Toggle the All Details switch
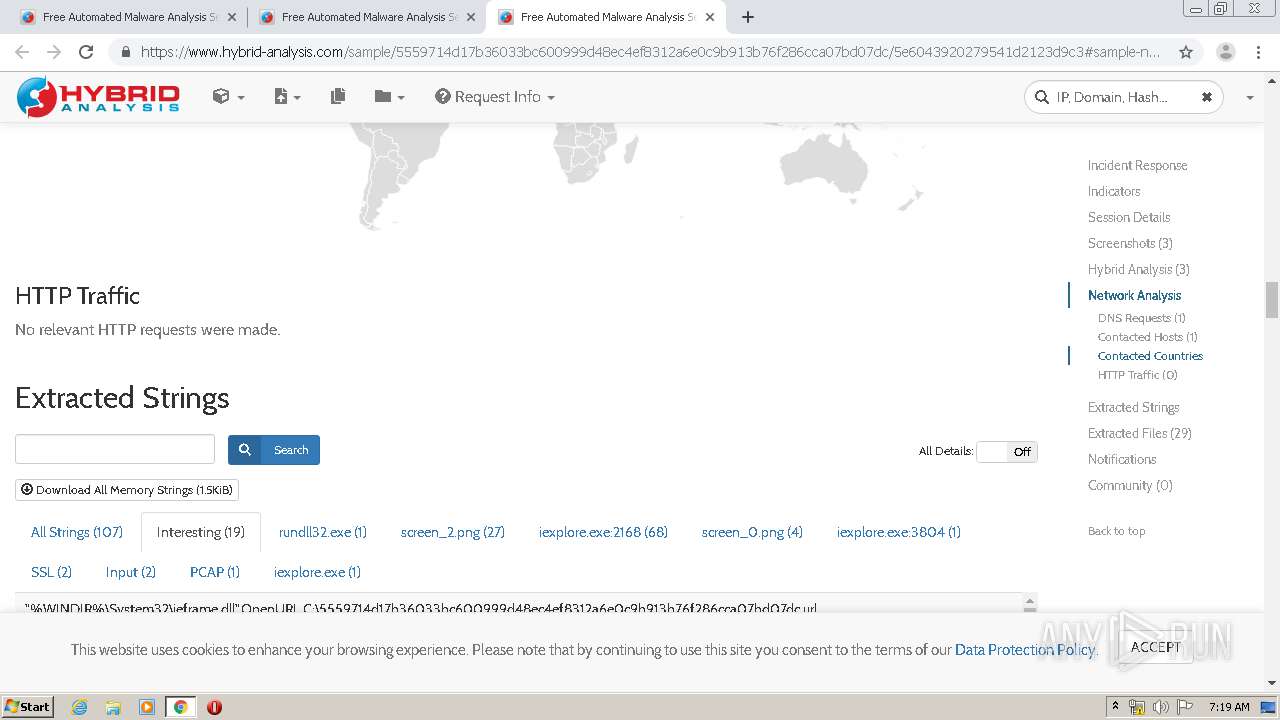This screenshot has width=1280, height=720. pyautogui.click(x=1007, y=452)
